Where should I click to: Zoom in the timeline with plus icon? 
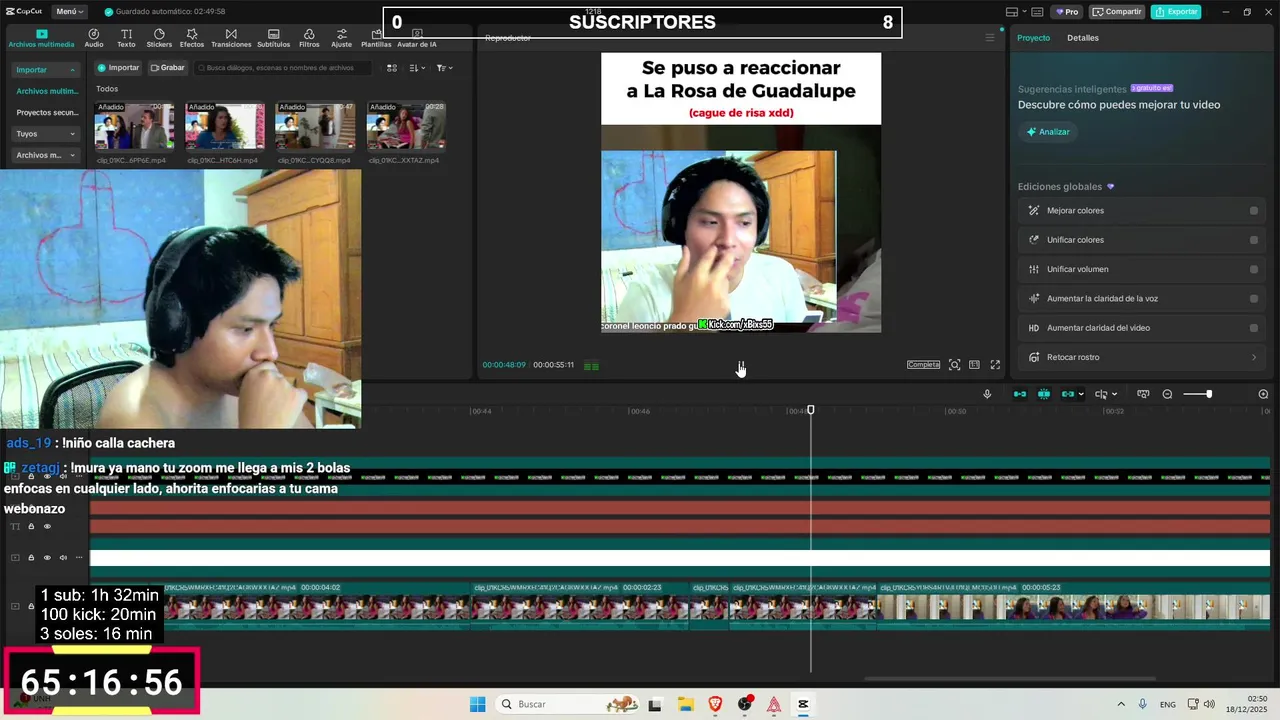tap(1263, 394)
